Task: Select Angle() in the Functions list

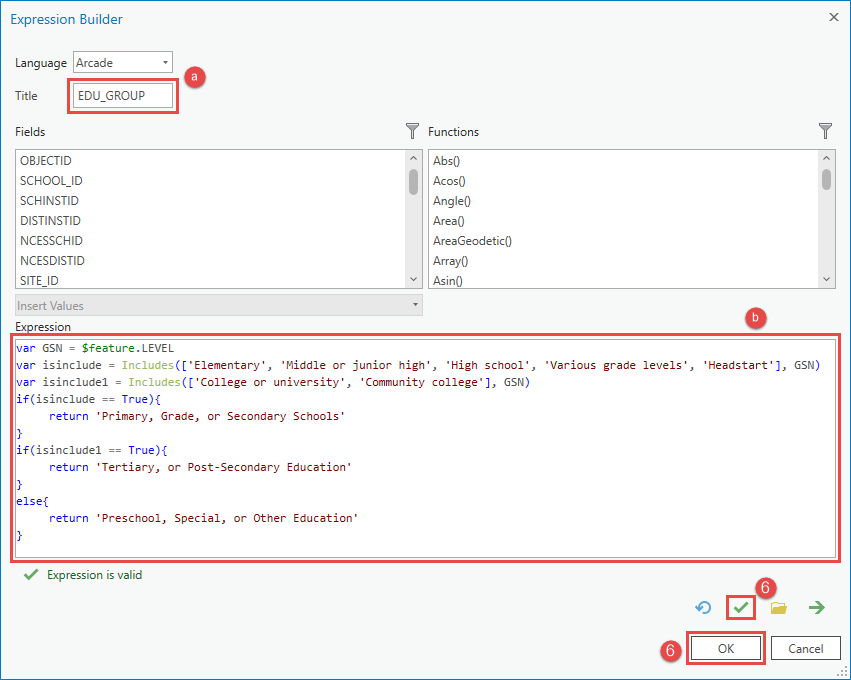Action: coord(452,201)
